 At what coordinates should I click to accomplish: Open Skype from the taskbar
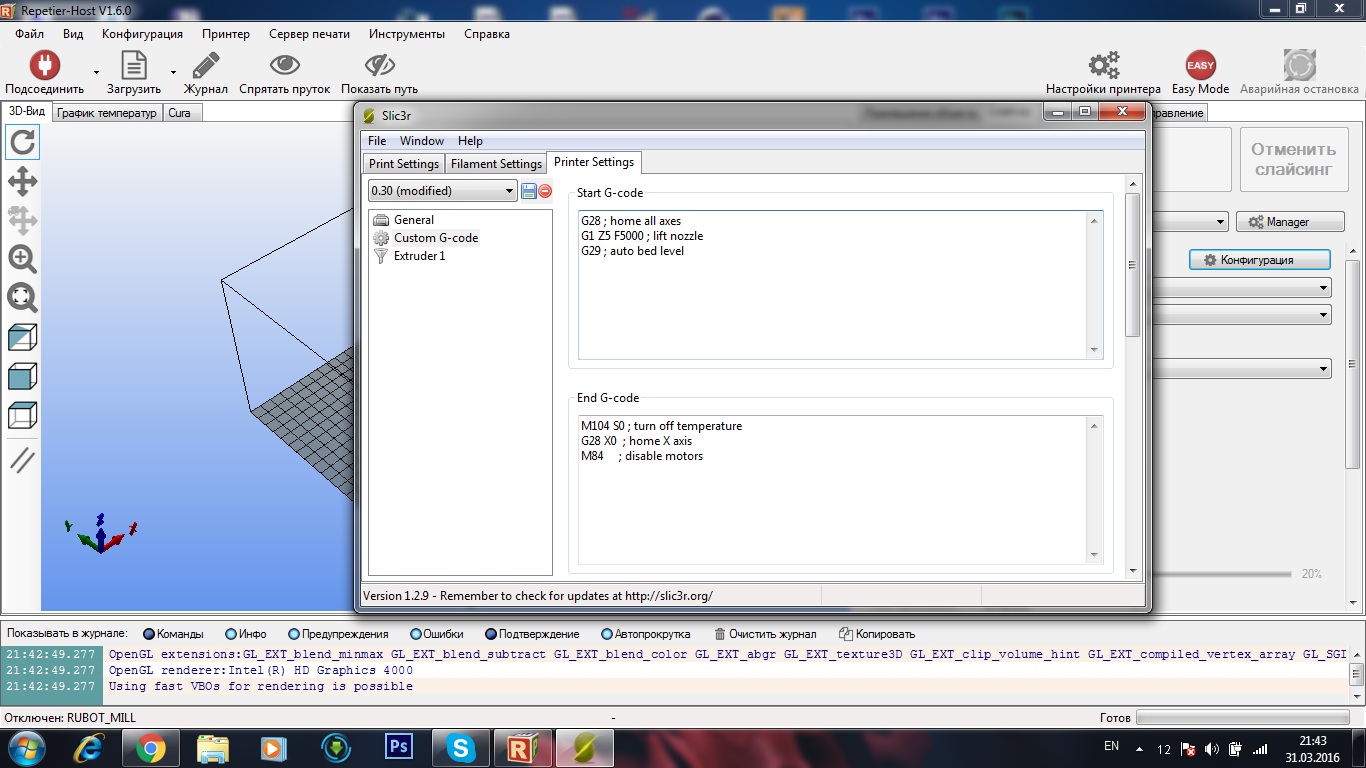tap(461, 747)
